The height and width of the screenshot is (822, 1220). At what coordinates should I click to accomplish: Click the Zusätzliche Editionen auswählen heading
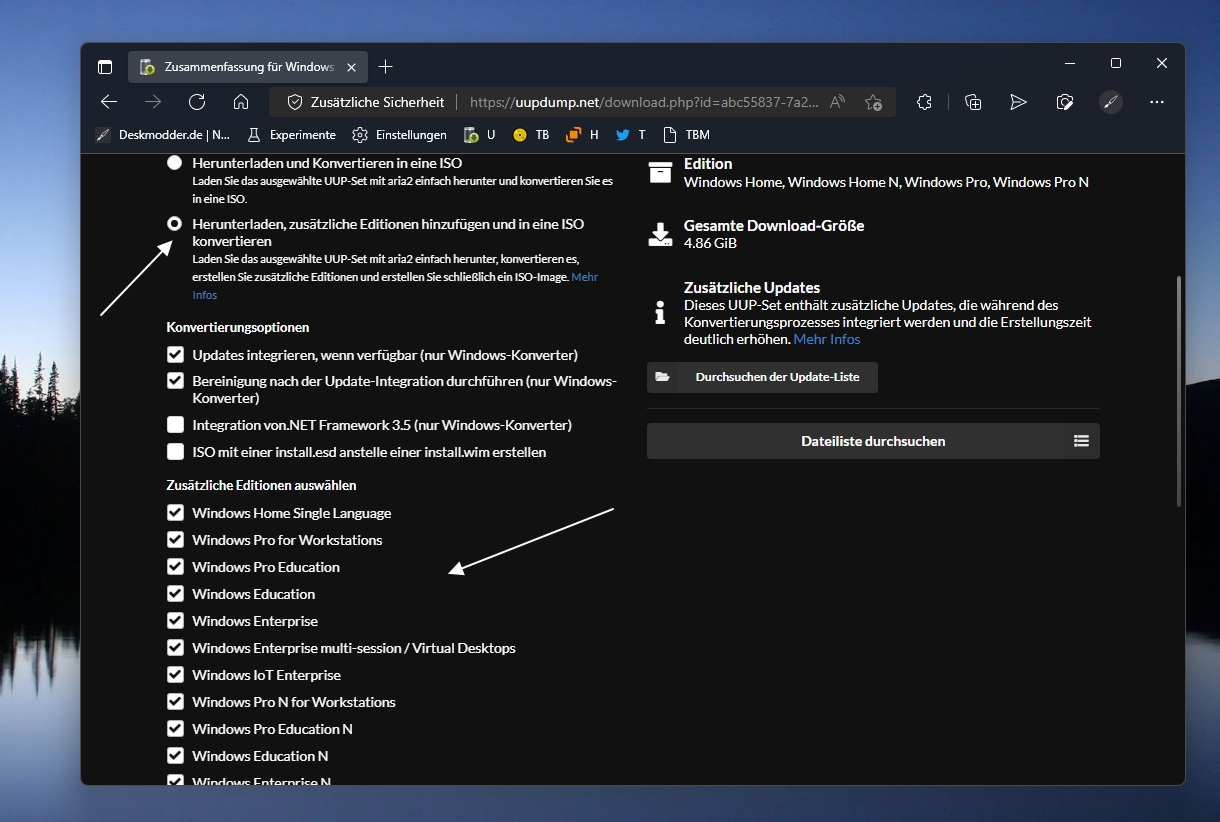(261, 485)
